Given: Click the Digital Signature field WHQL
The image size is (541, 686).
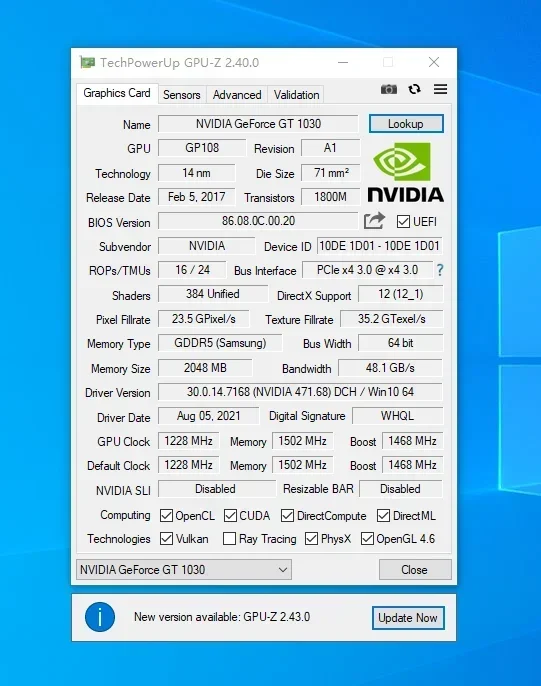Looking at the screenshot, I should point(398,416).
